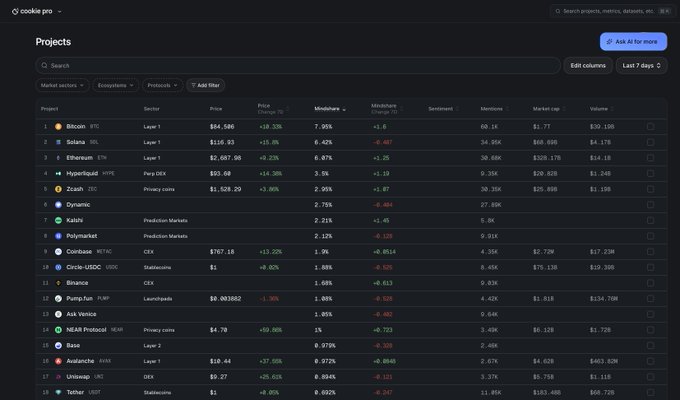Image resolution: width=680 pixels, height=400 pixels.
Task: Sort by Price Change 7D column
Action: click(273, 109)
